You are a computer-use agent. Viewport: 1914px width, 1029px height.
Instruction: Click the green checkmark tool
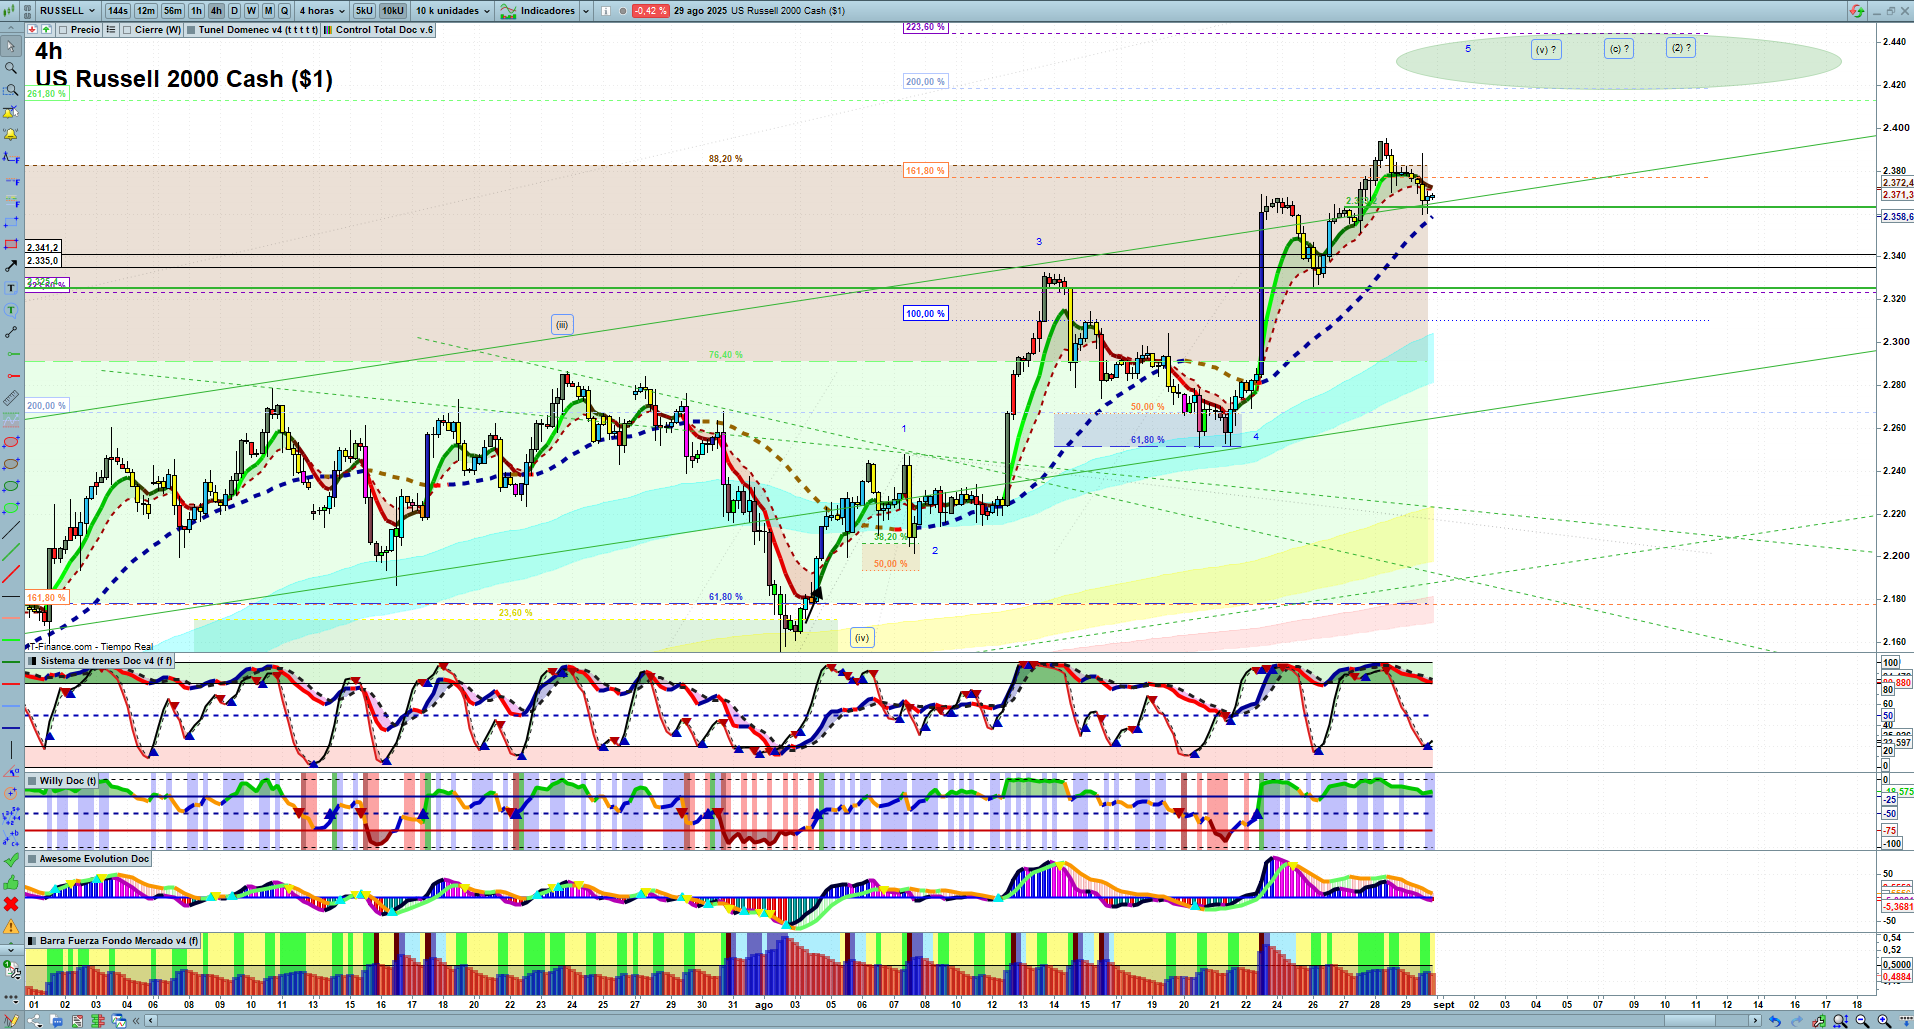(11, 860)
